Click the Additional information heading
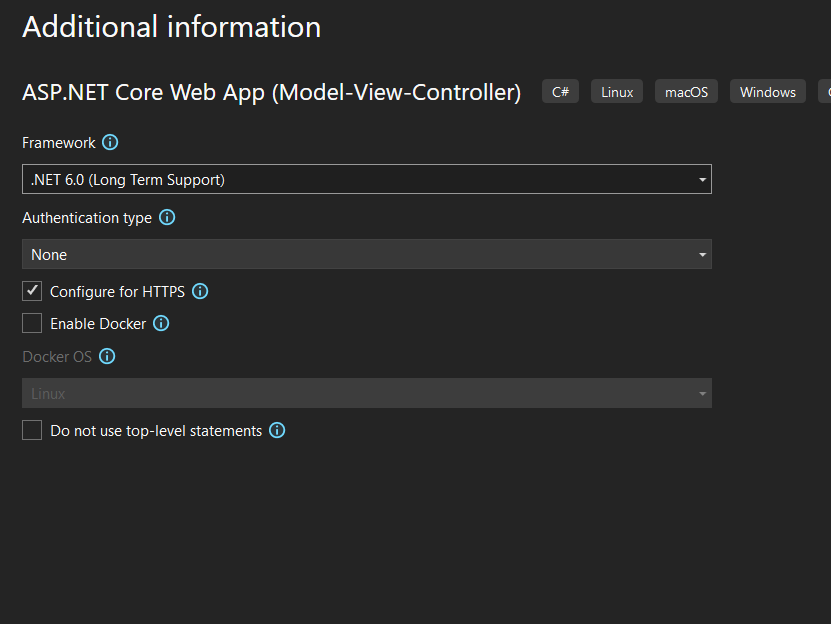831x624 pixels. tap(172, 27)
